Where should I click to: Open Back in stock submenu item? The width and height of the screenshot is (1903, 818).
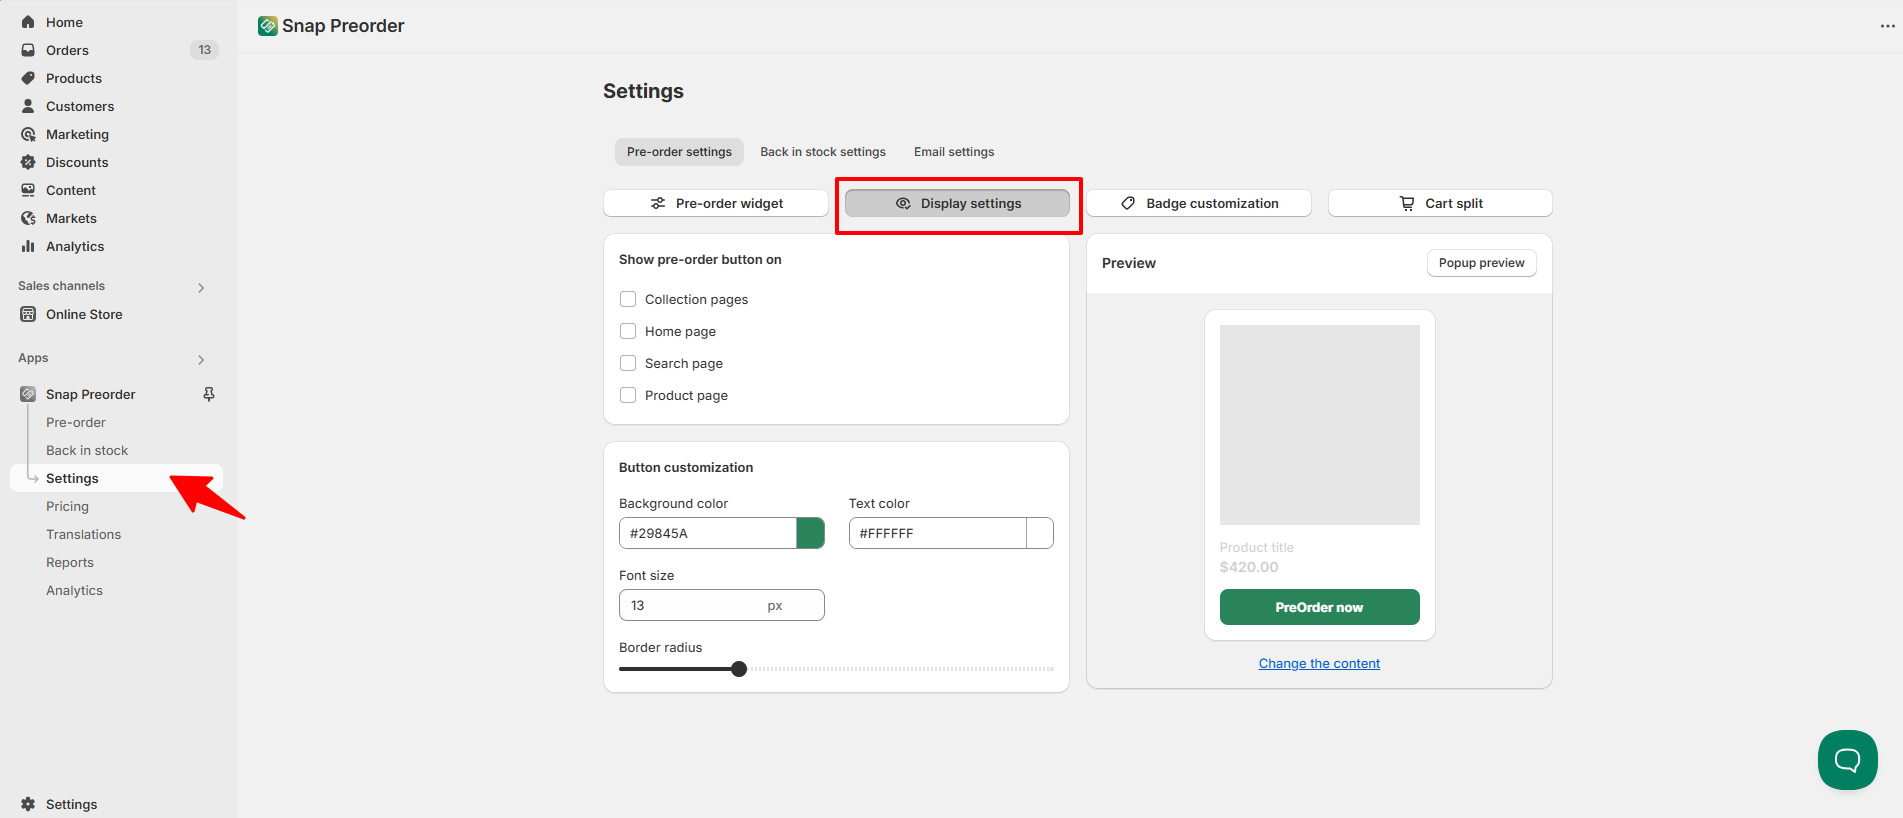[87, 450]
